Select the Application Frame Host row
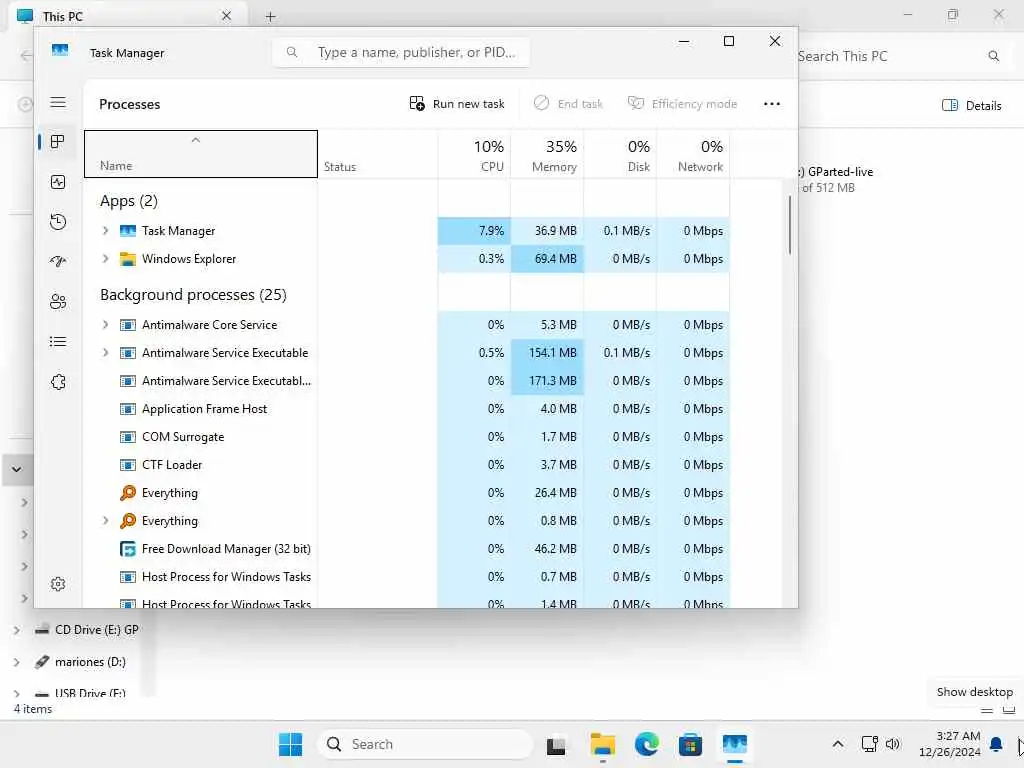 tap(406, 409)
